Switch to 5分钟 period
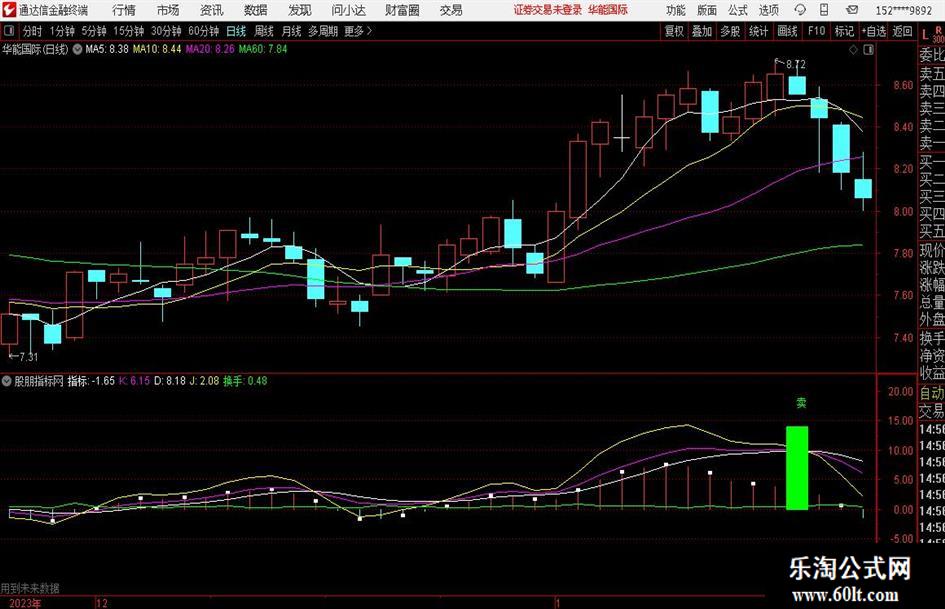This screenshot has height=609, width=945. pyautogui.click(x=94, y=31)
